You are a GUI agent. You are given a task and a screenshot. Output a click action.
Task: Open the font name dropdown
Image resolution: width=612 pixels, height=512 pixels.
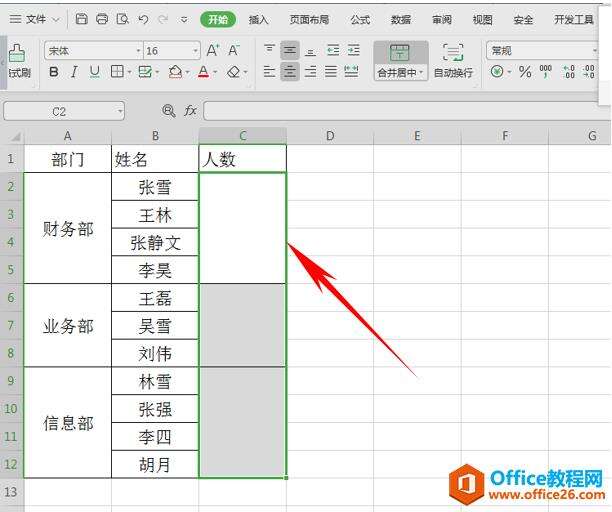[138, 51]
